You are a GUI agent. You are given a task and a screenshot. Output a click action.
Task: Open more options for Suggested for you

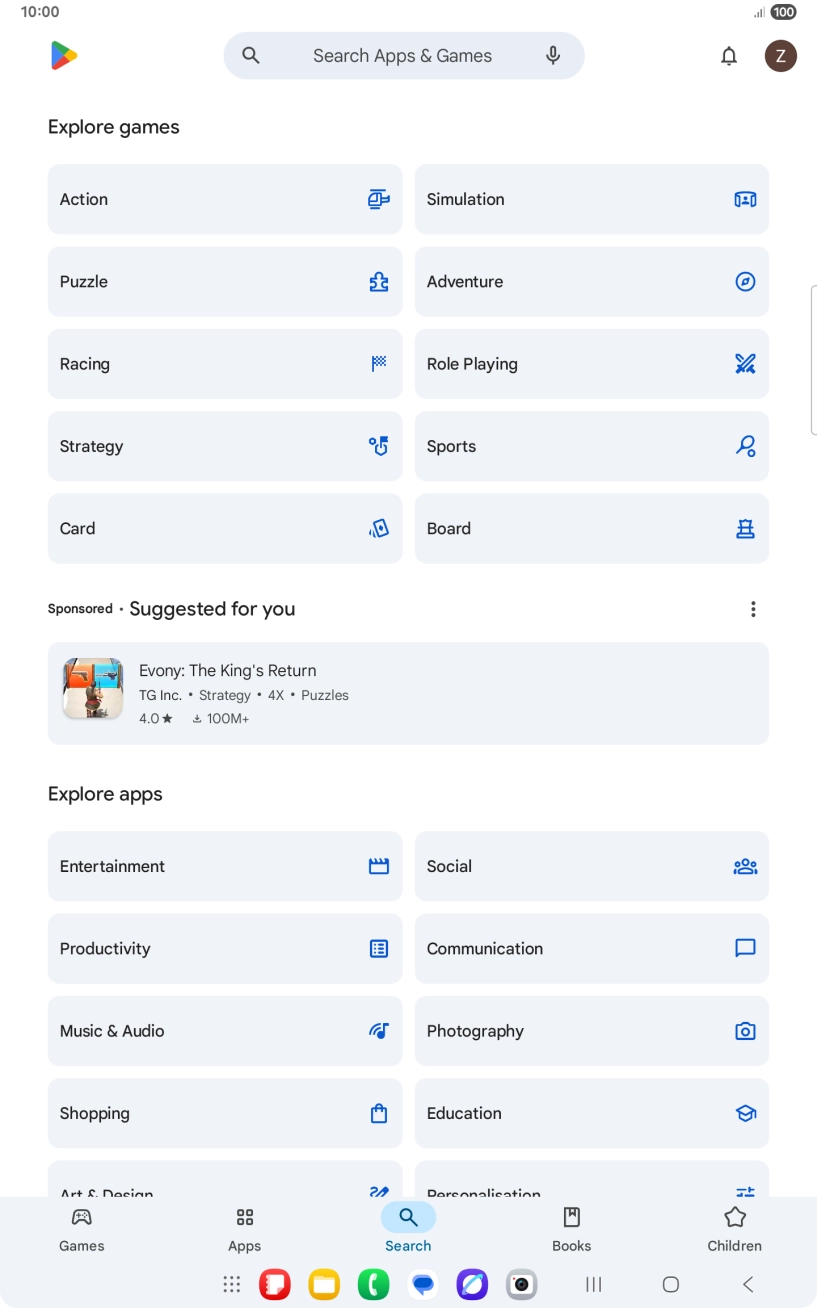[x=753, y=609]
